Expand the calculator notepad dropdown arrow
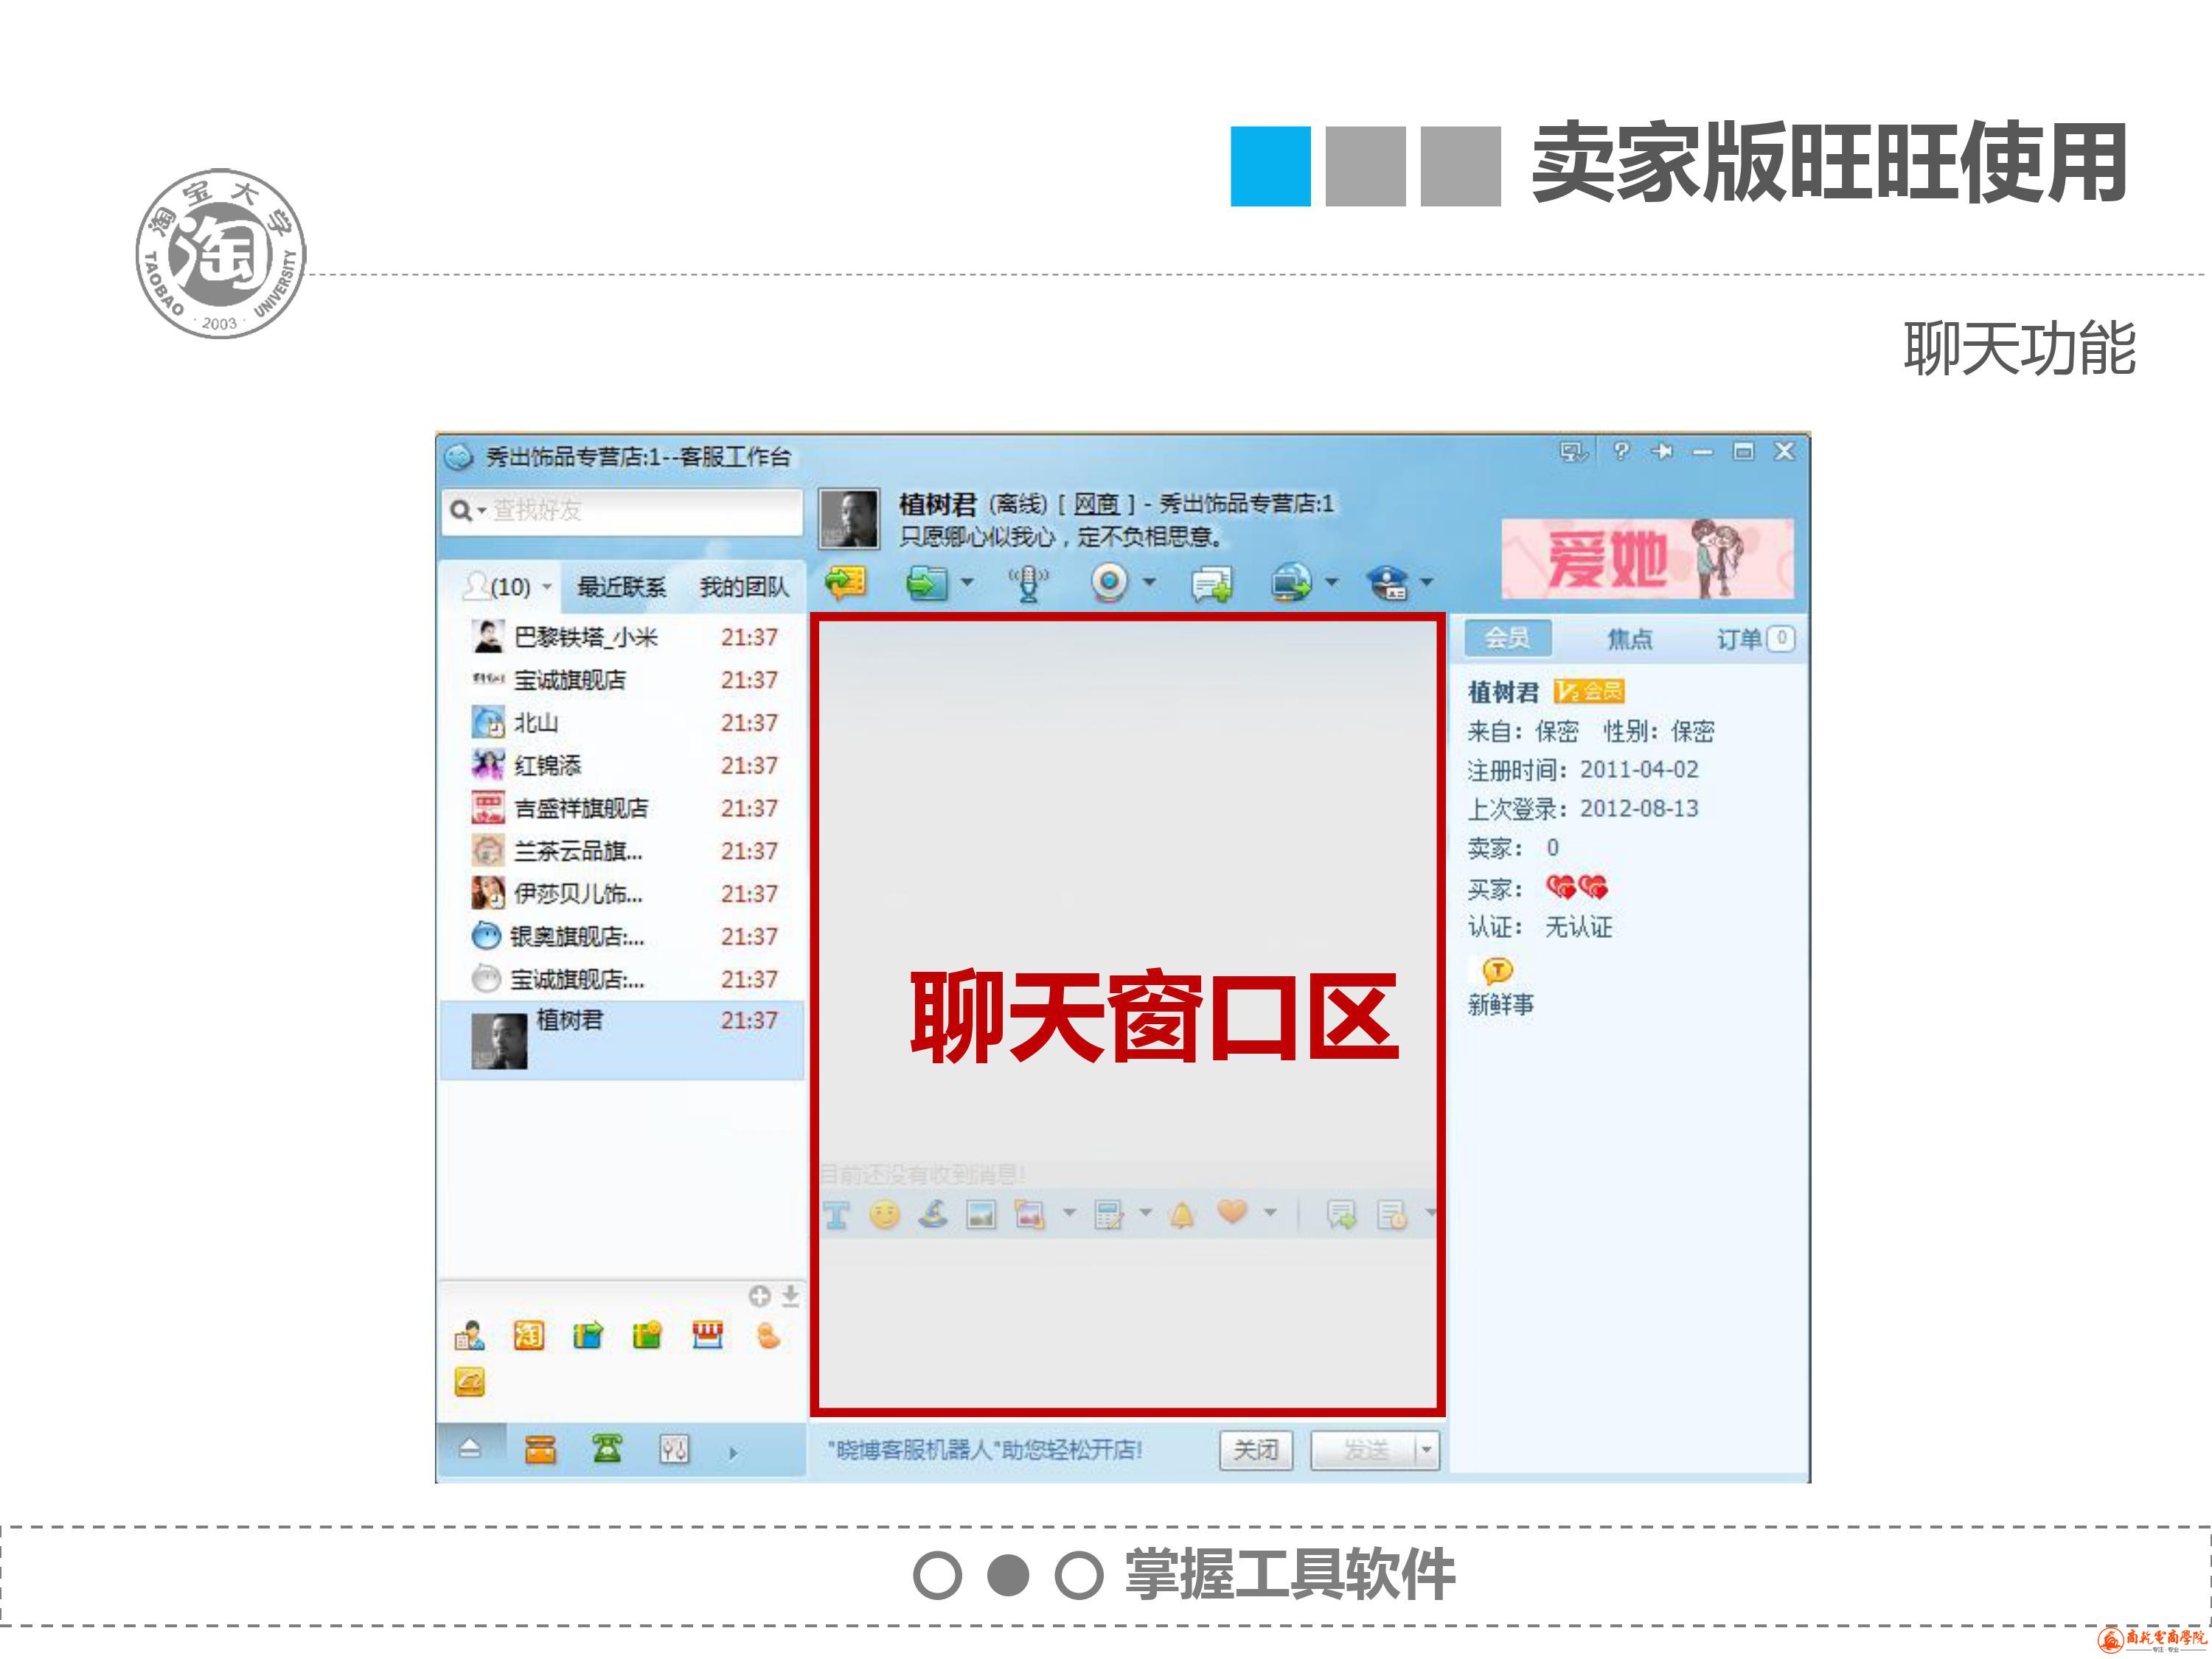Screen dimensions: 2212x1659 point(1146,1213)
